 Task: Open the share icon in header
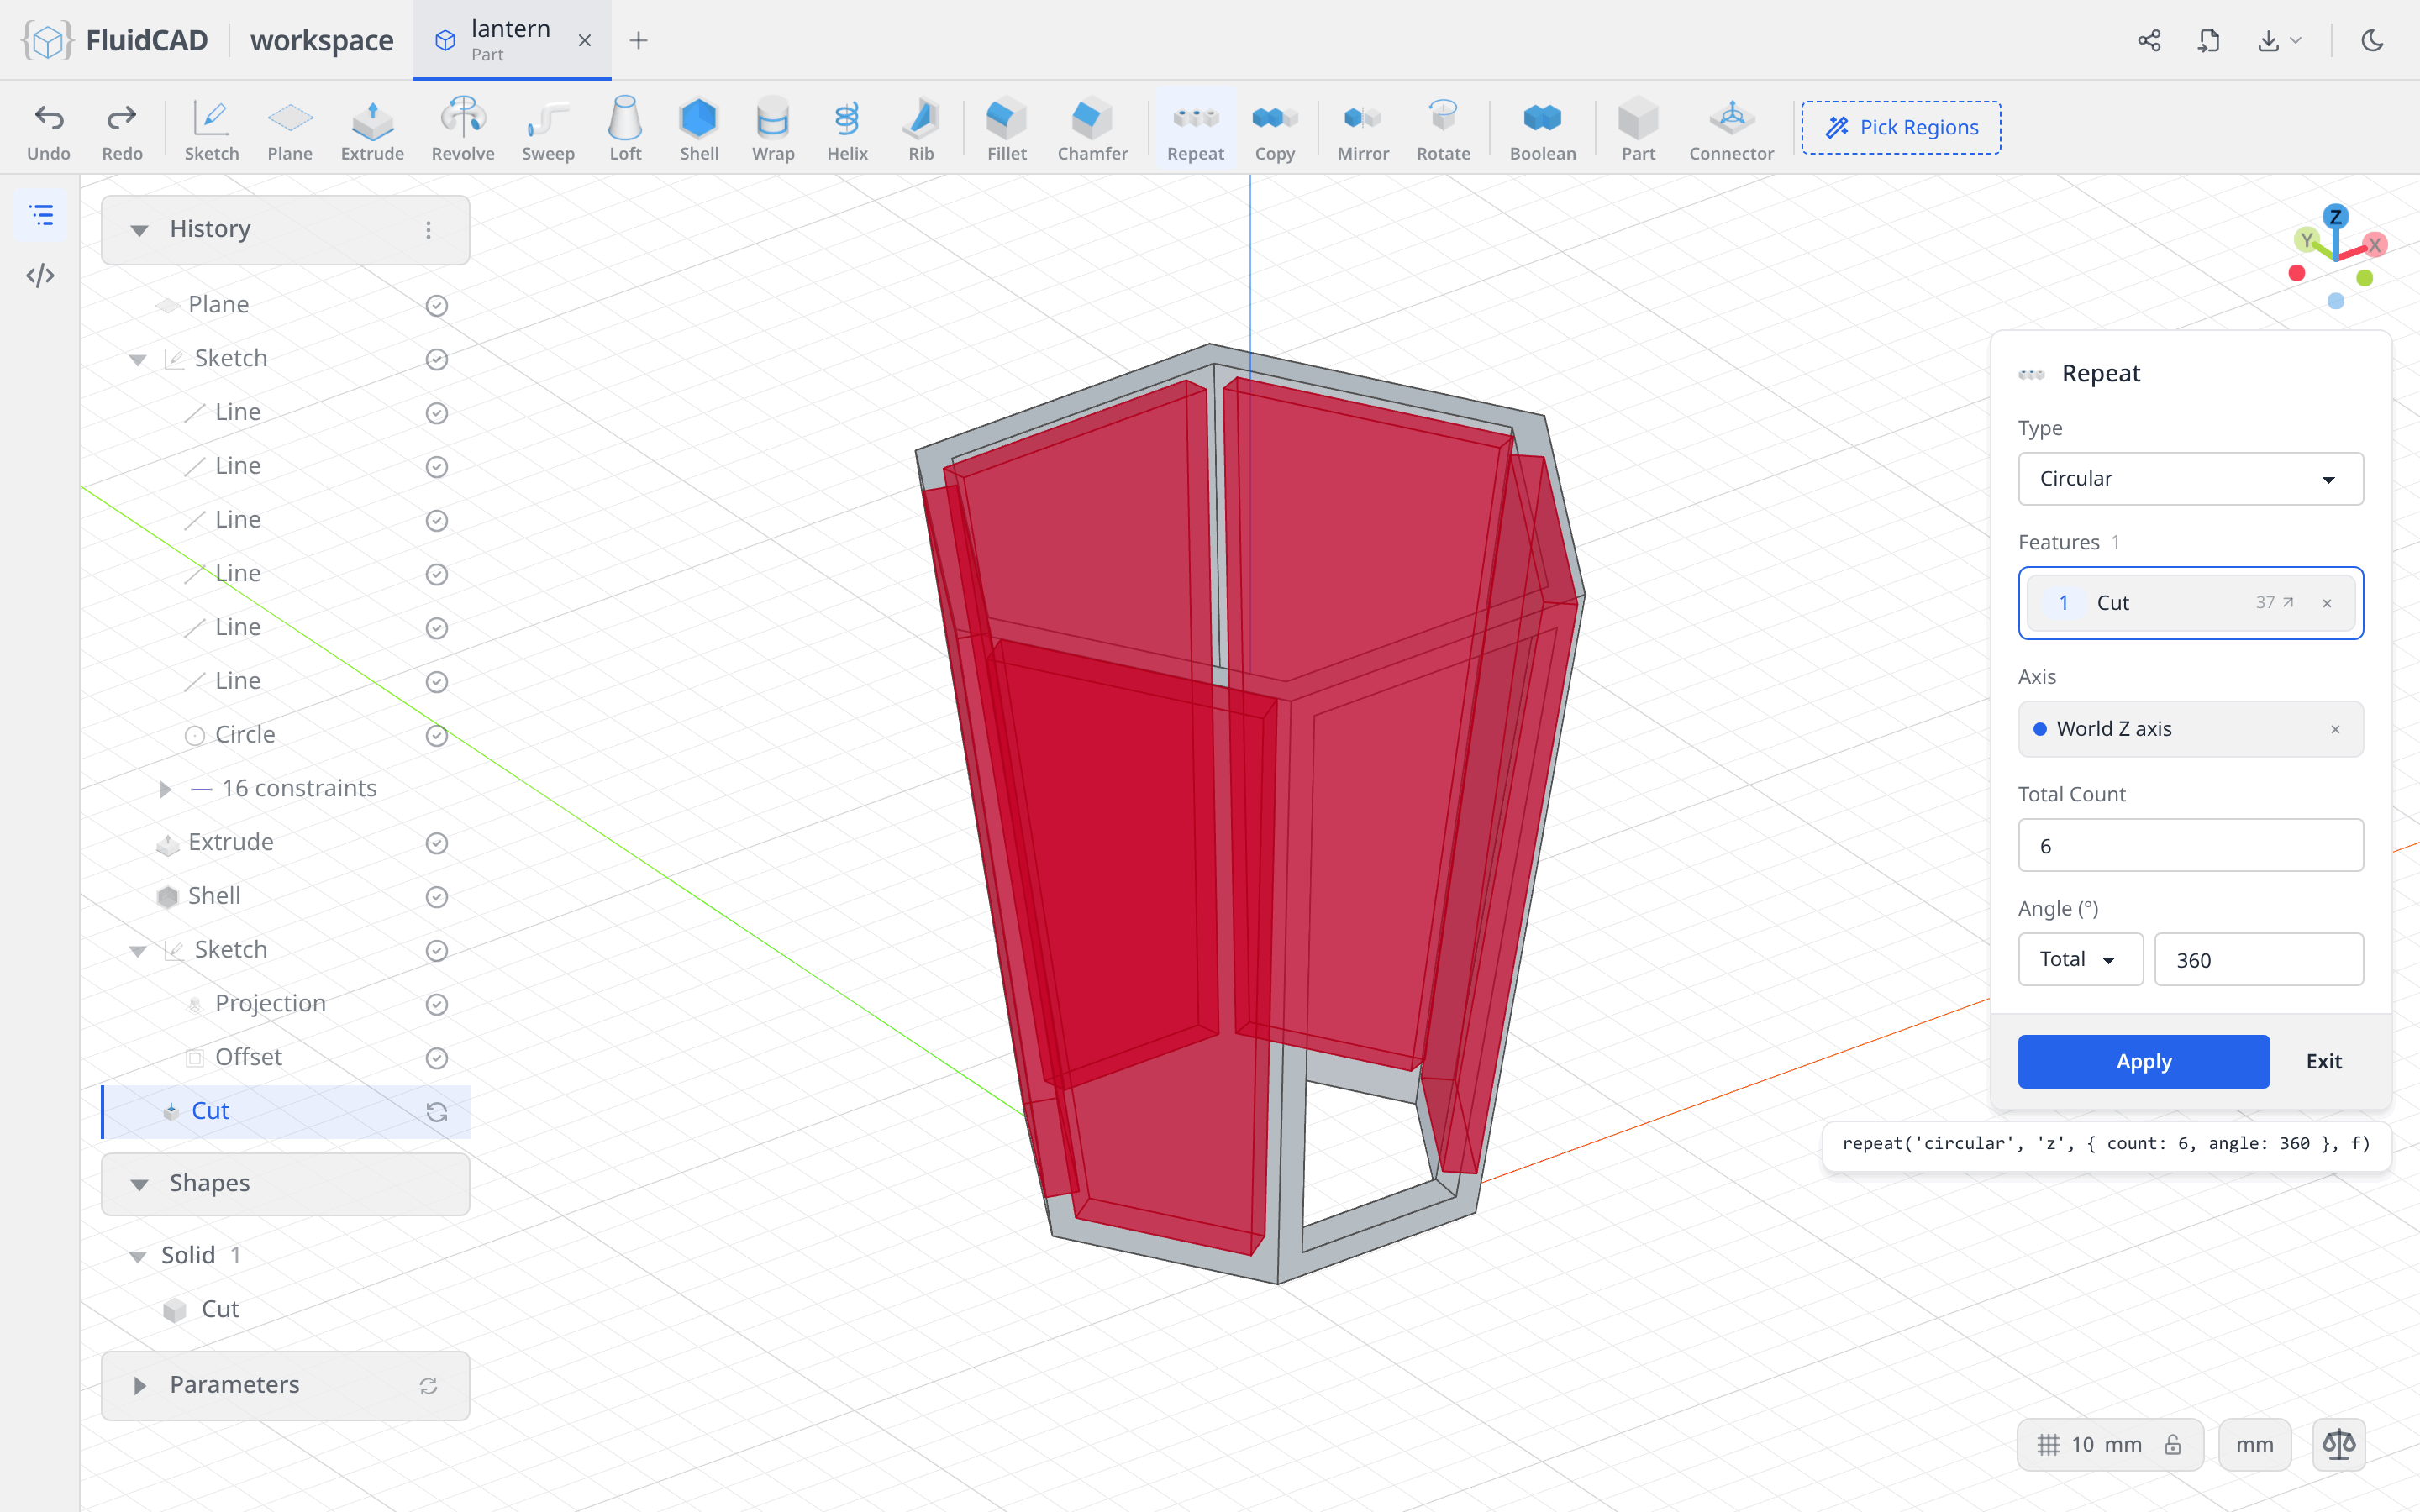pos(2149,40)
